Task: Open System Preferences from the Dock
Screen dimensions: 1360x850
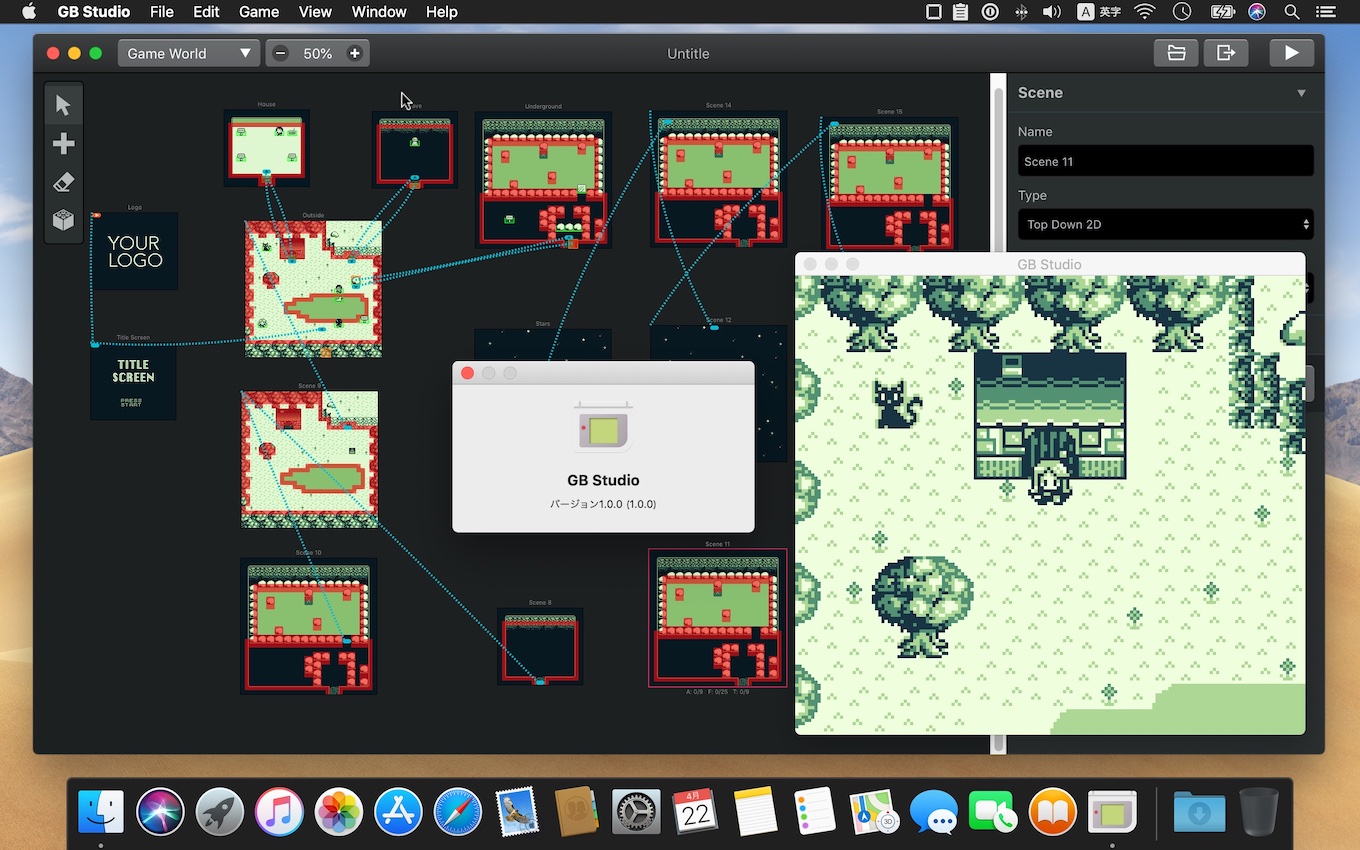Action: 636,811
